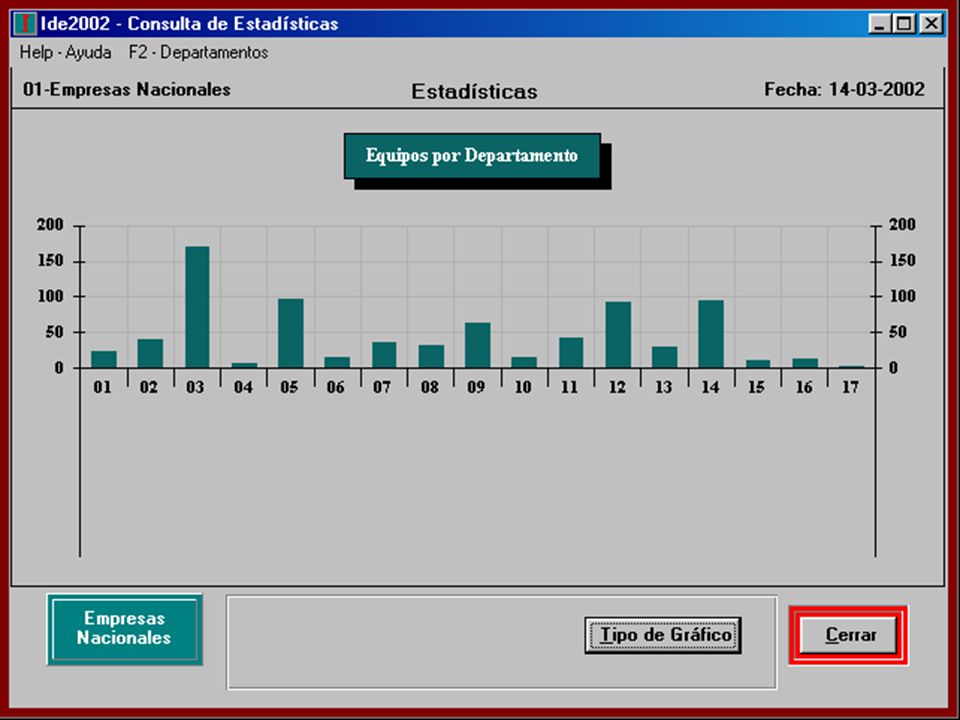Maximize the Consulta de Estadísticas window

coord(904,24)
